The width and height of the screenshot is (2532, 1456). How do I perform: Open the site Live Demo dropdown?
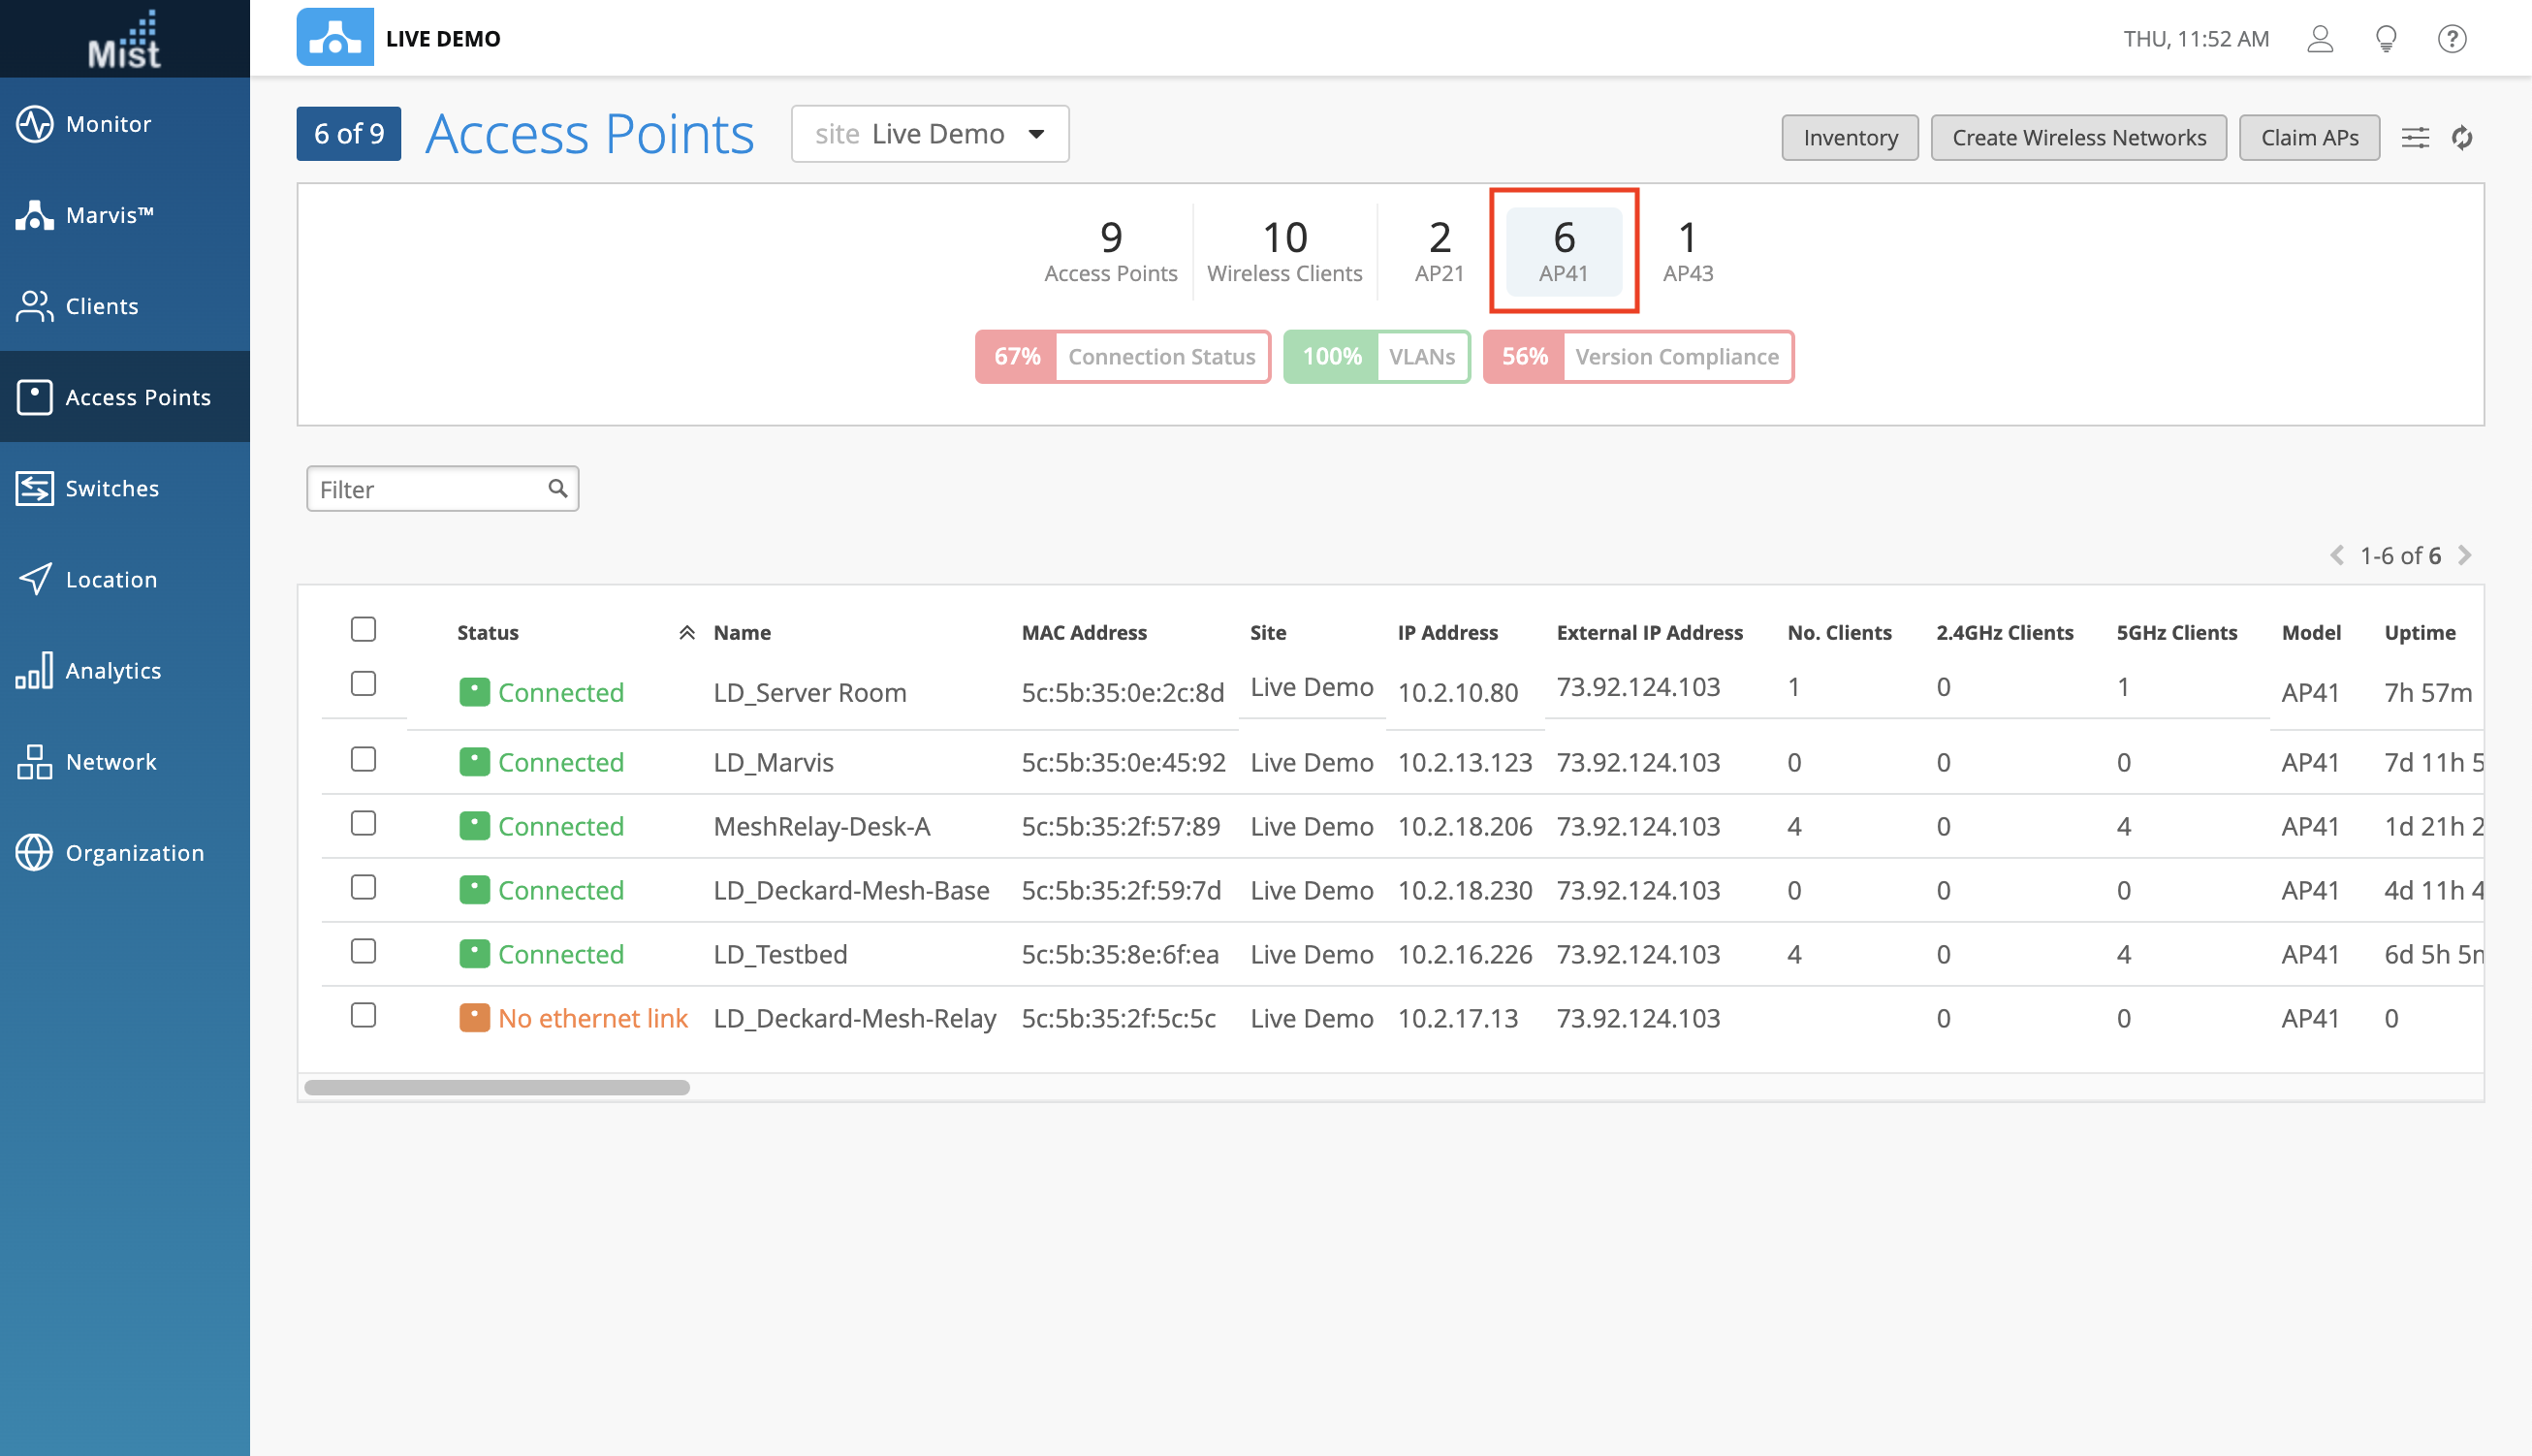pos(929,134)
